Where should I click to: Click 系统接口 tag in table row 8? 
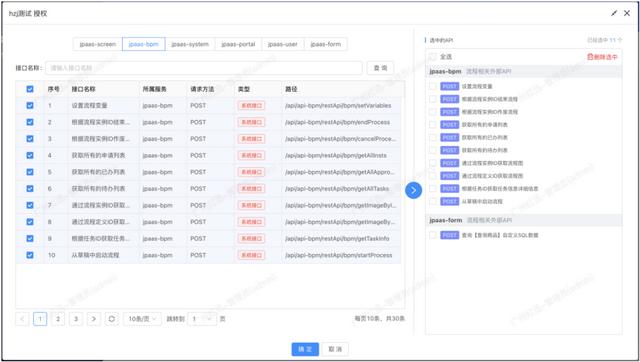(x=251, y=222)
